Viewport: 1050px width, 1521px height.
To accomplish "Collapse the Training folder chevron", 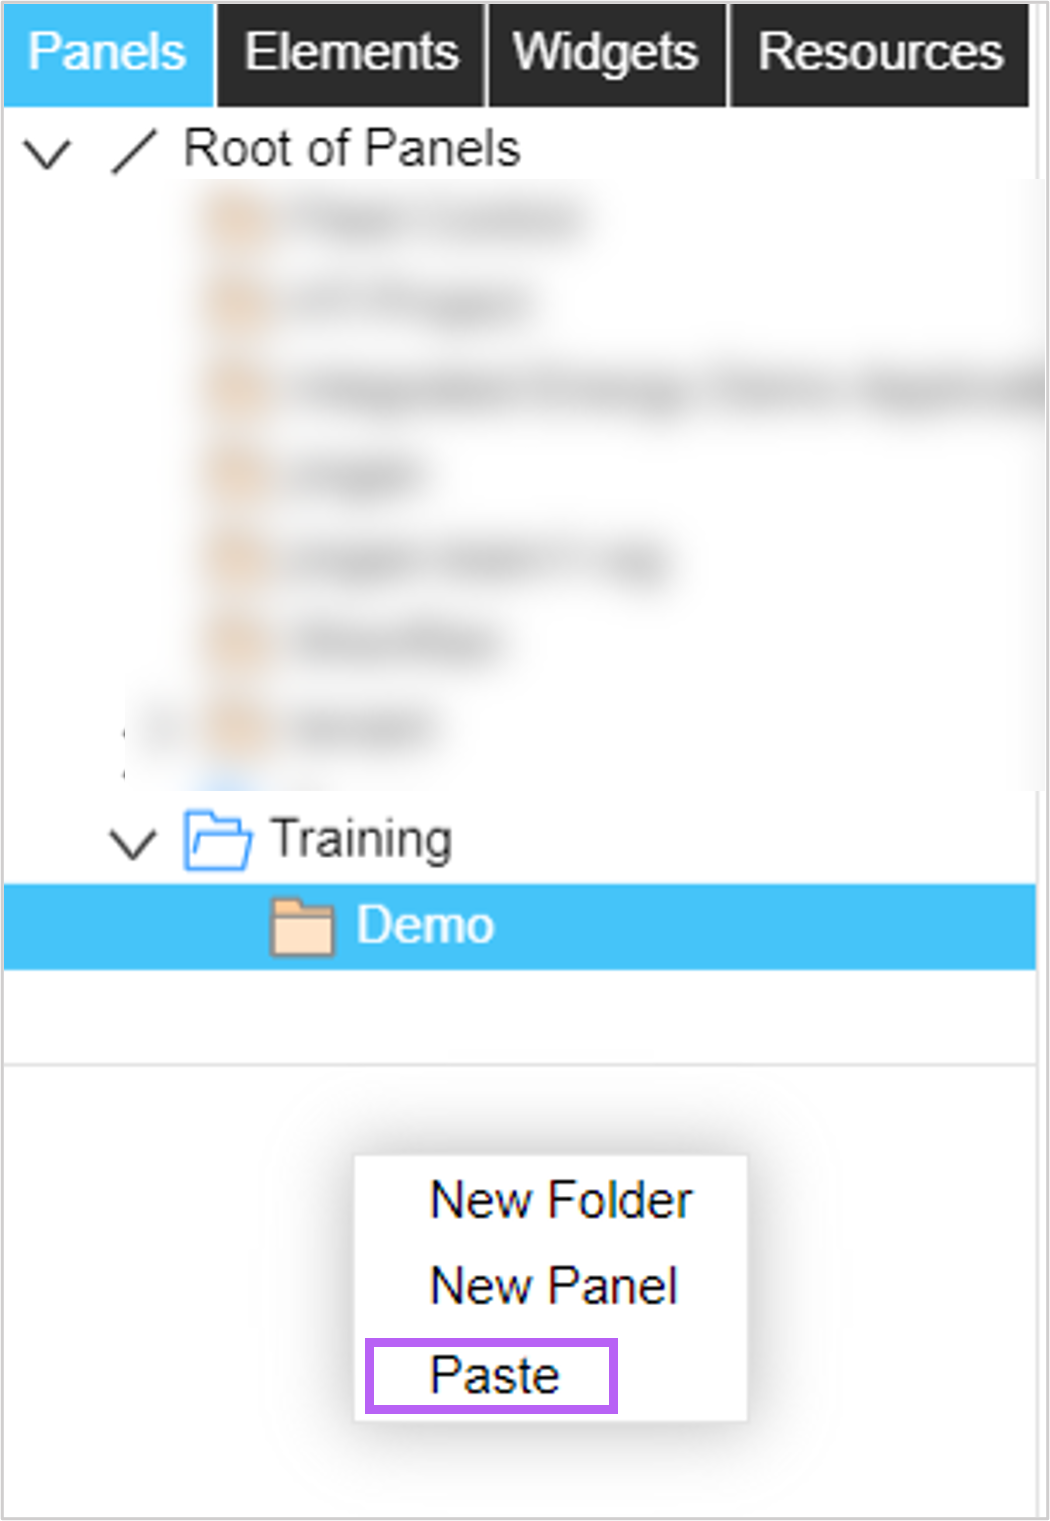I will click(x=133, y=843).
